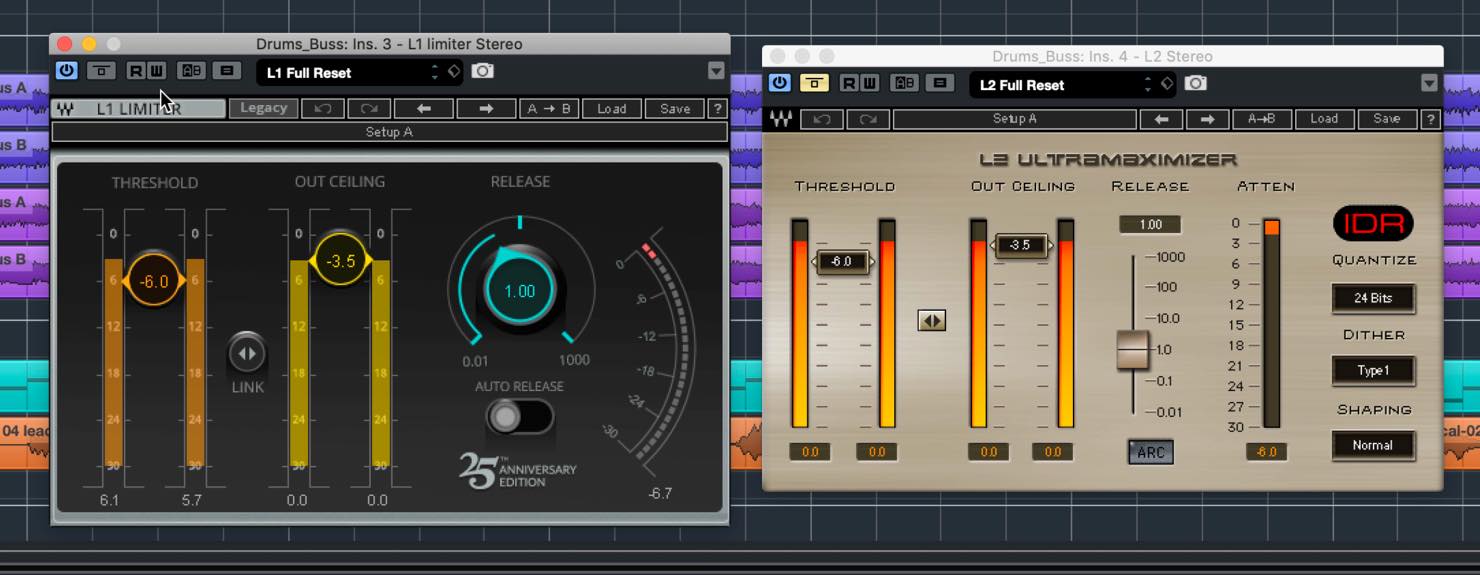Click the Waves logo in L1 limiter toolbar
Screen dimensions: 1480x575
(65, 109)
